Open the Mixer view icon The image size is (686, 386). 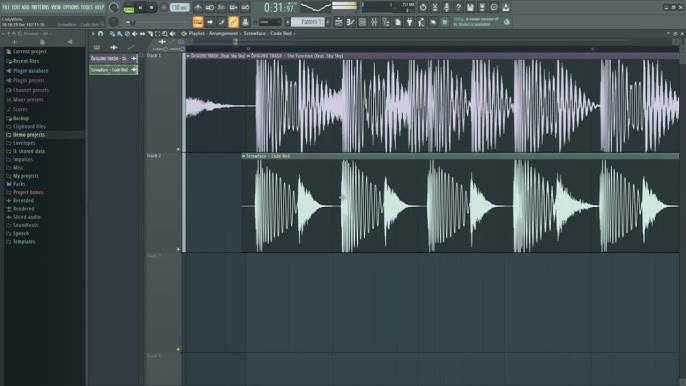[374, 22]
